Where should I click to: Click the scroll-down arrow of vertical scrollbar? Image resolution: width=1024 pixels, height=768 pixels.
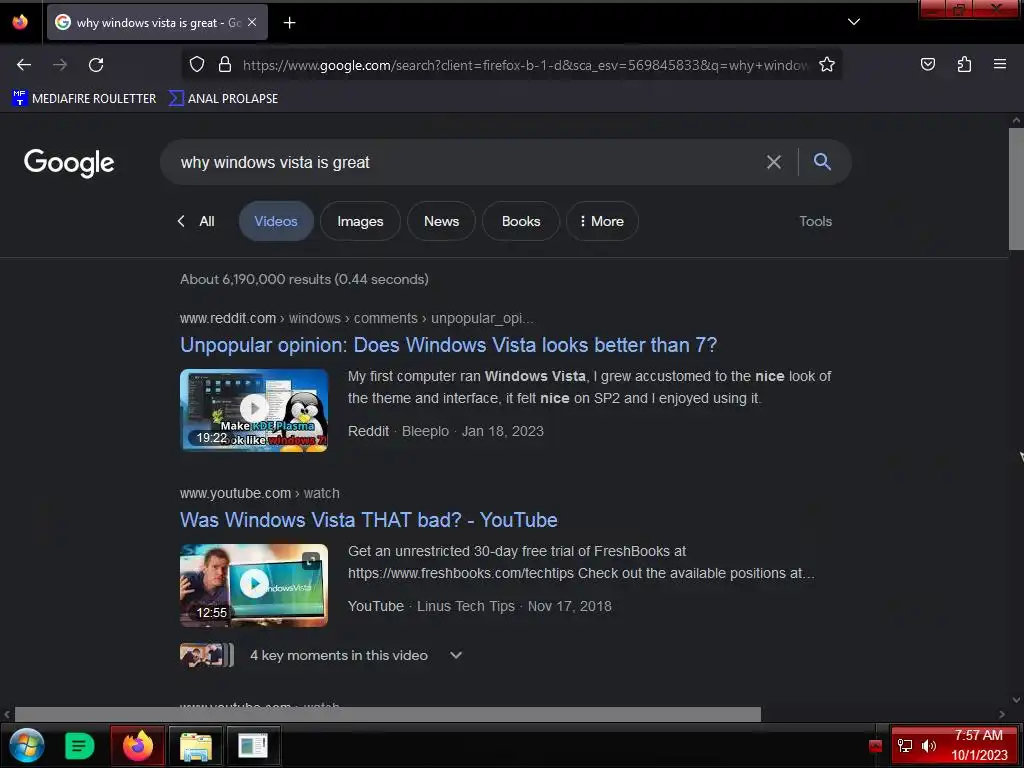(x=1016, y=700)
